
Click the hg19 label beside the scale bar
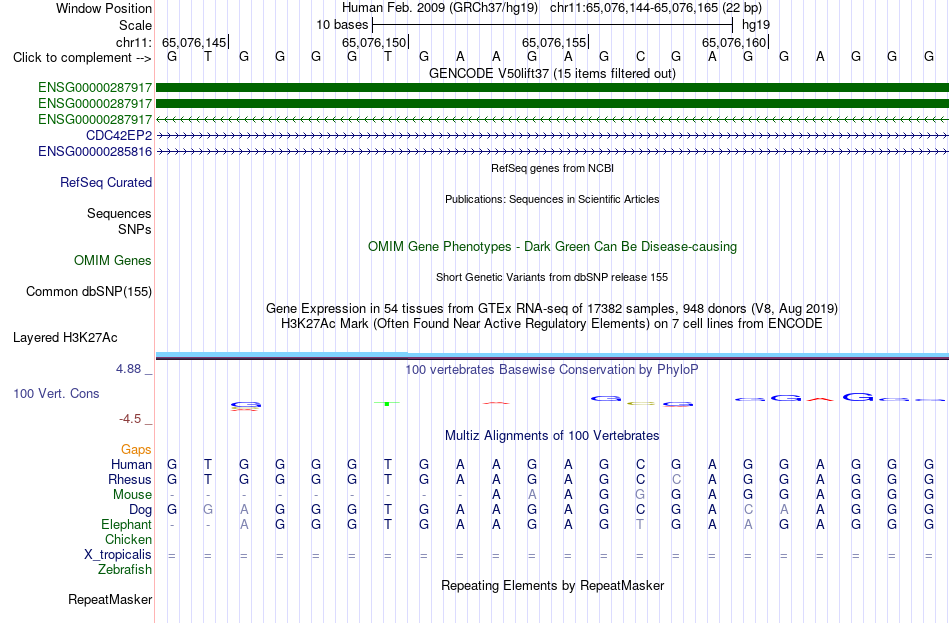click(x=756, y=25)
